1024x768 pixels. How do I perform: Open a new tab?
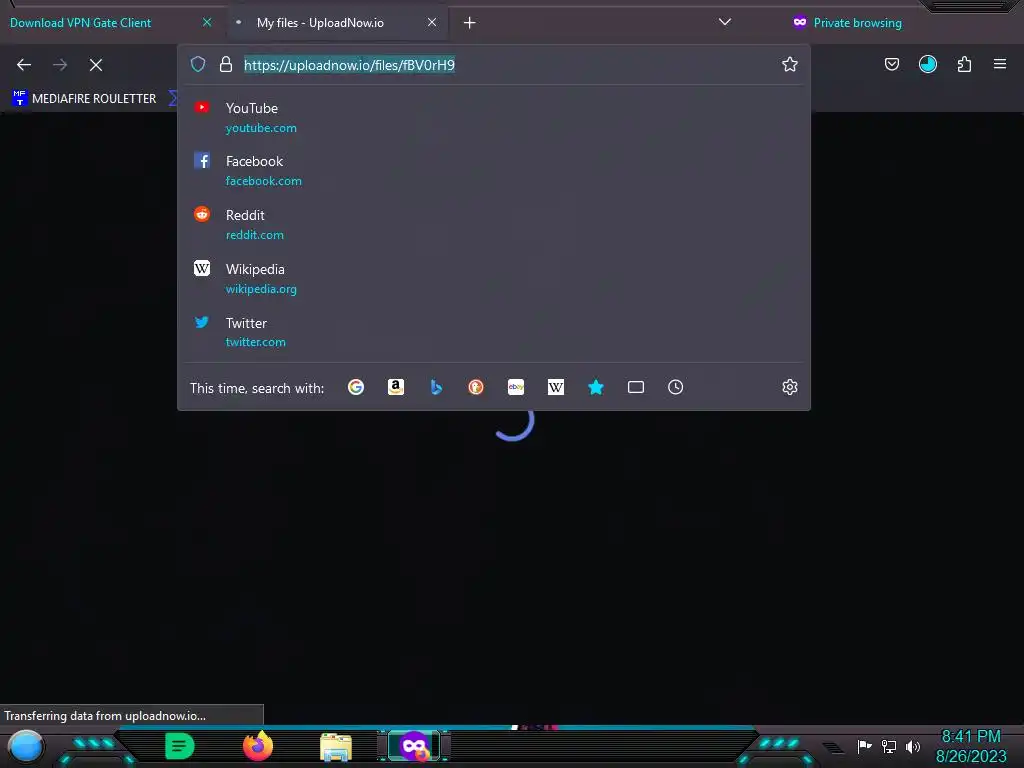click(x=470, y=23)
